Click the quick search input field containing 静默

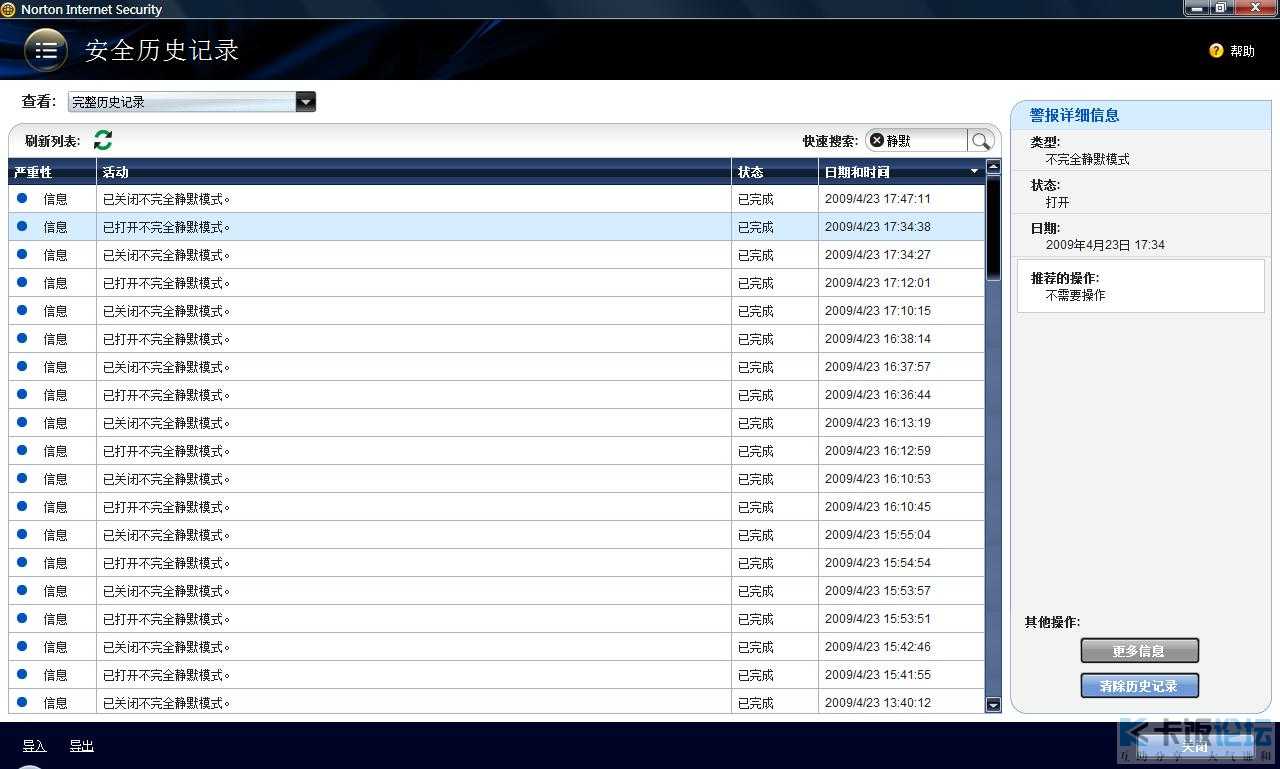pyautogui.click(x=926, y=141)
